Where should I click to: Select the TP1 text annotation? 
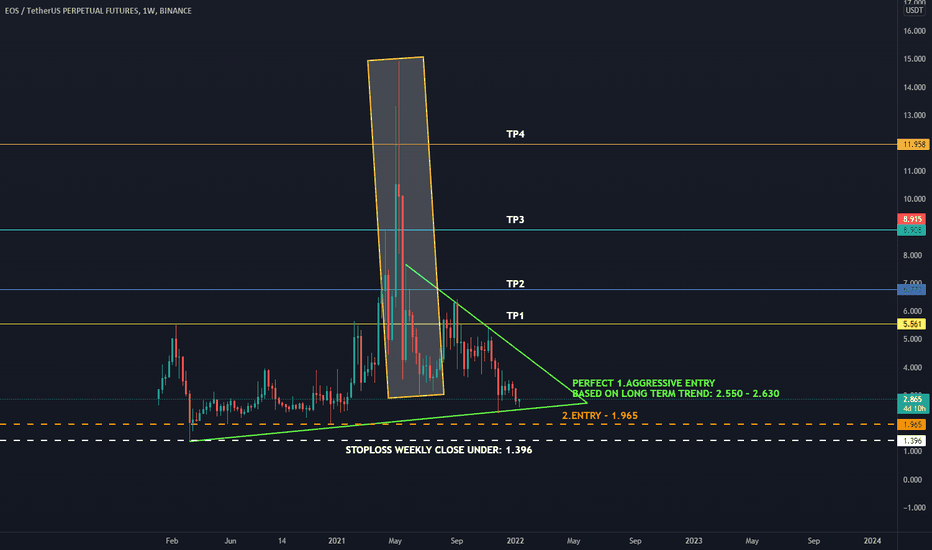coord(515,316)
